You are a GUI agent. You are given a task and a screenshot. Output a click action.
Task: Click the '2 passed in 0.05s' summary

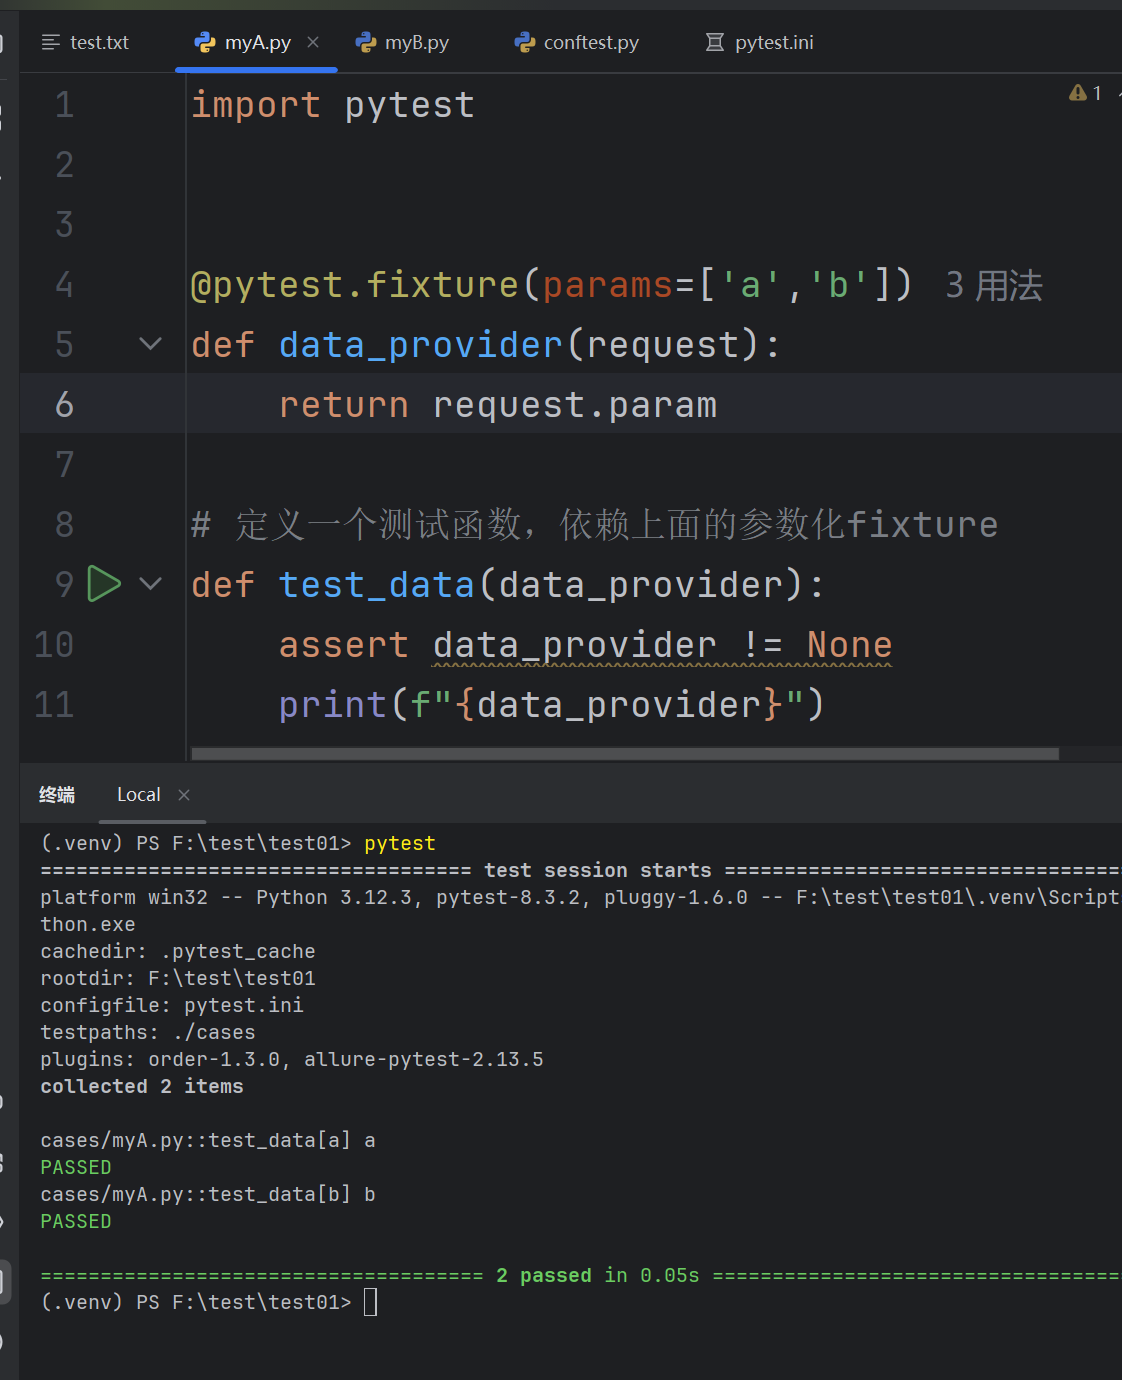(598, 1275)
